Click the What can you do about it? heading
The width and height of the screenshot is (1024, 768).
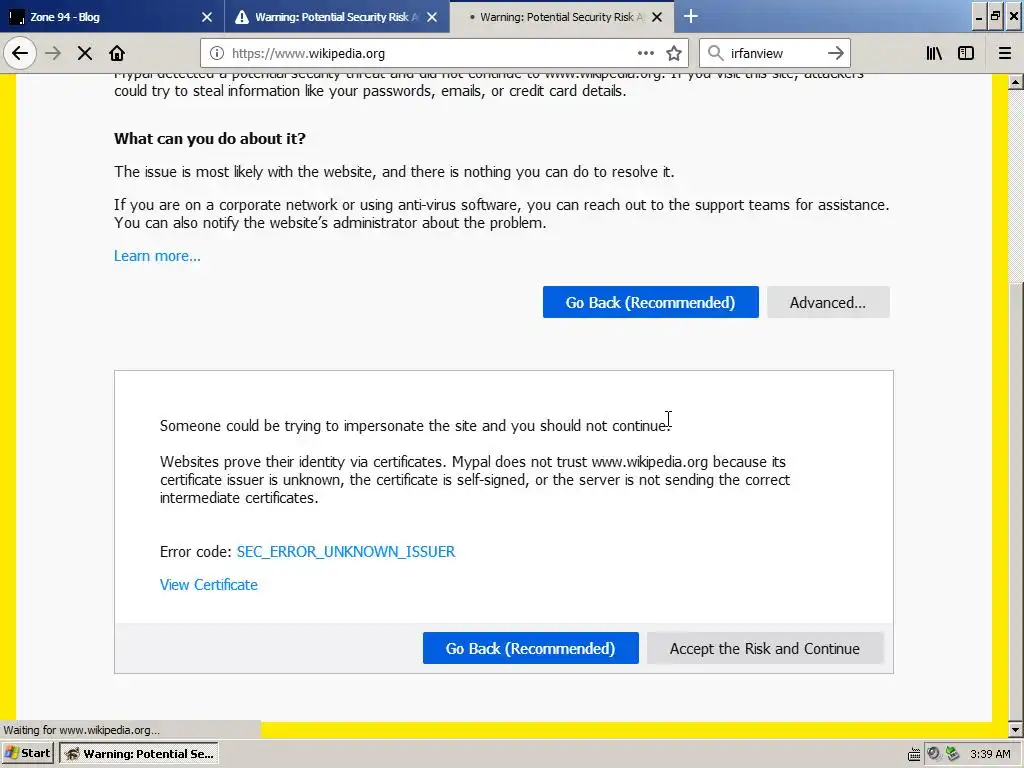tap(210, 138)
